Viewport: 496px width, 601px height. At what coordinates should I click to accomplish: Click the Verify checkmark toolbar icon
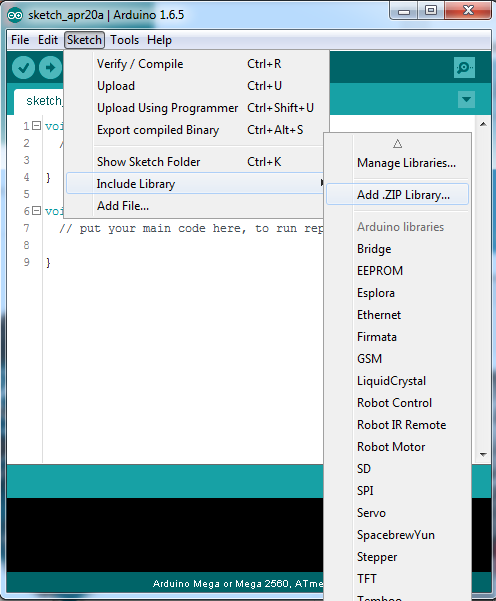pyautogui.click(x=23, y=68)
